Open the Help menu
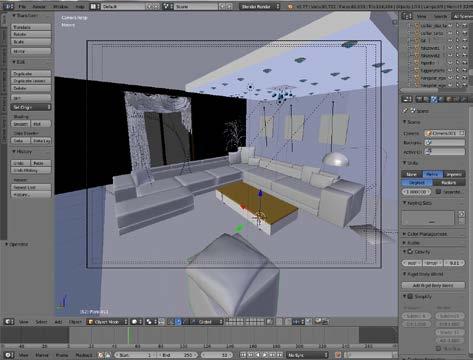Screen dimensions: 473x360 (x=80, y=6)
